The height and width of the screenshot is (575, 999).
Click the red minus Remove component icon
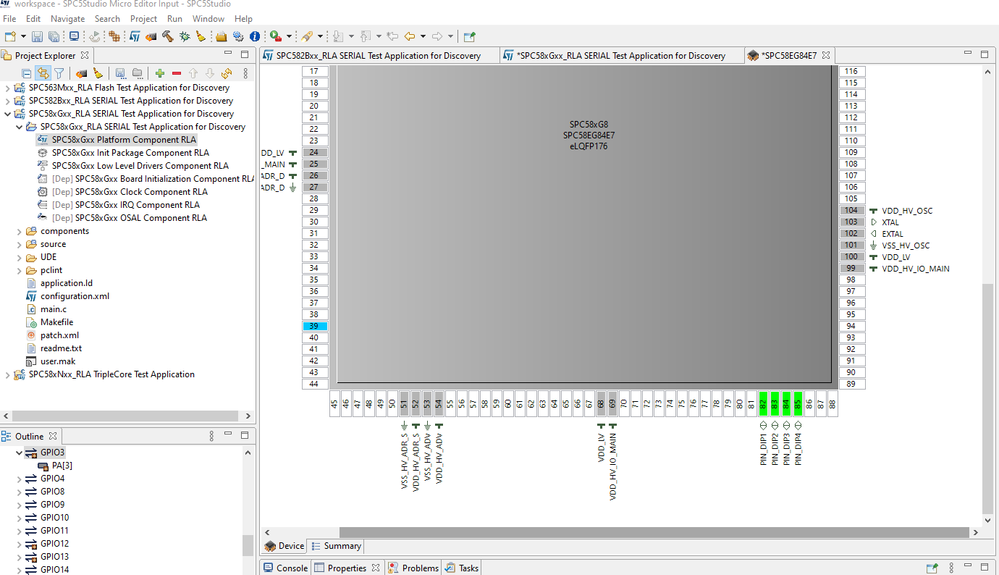[x=176, y=73]
